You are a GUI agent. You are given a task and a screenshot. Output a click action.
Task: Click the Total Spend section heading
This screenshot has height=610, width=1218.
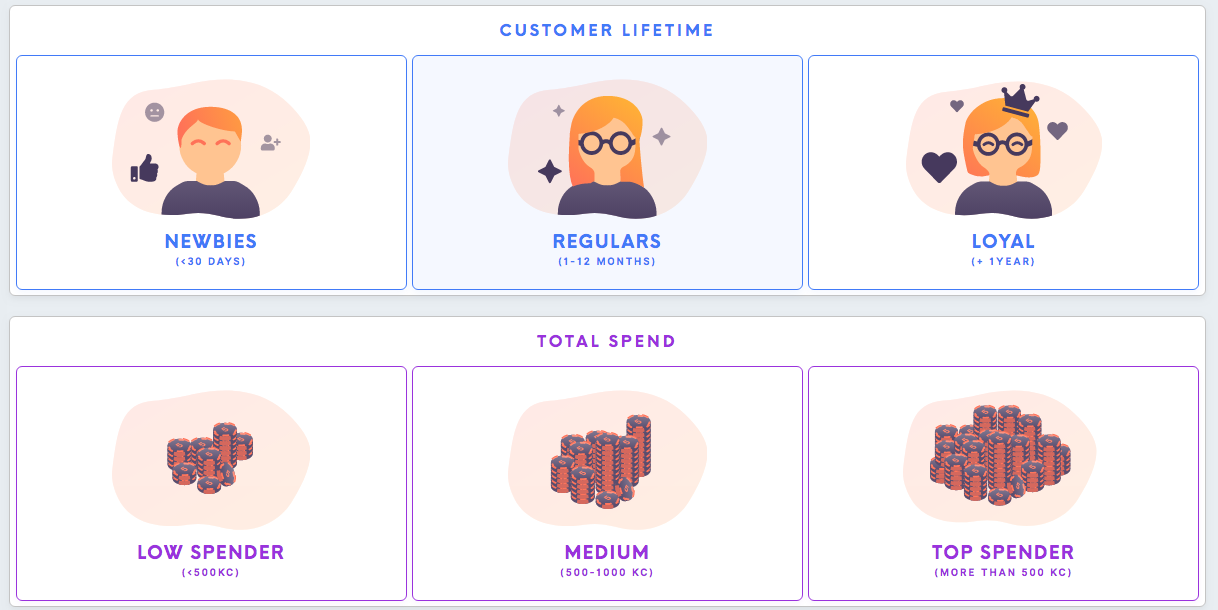coord(607,341)
